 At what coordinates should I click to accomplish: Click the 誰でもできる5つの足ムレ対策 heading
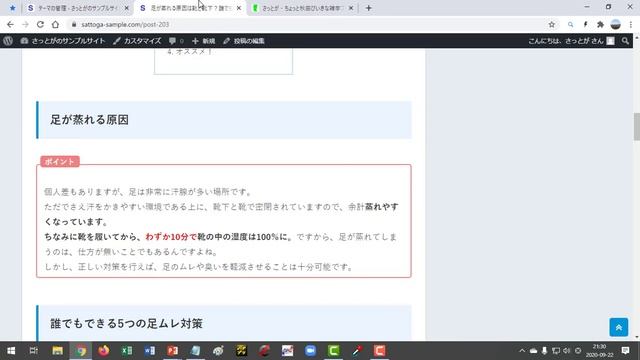[x=126, y=323]
